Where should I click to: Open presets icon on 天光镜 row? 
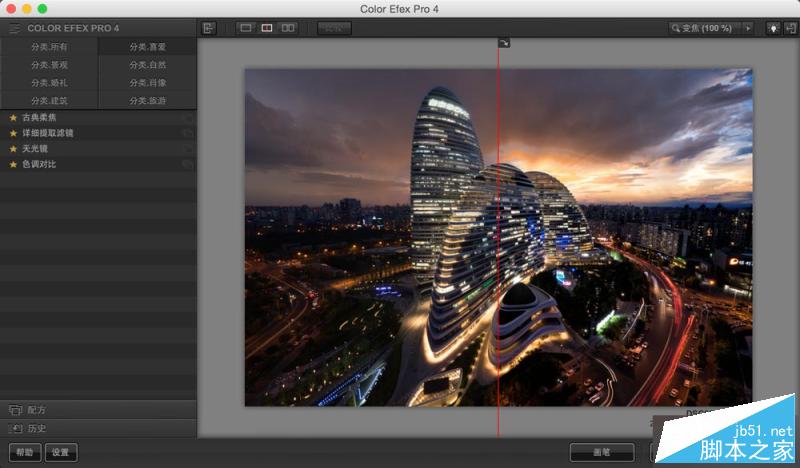click(x=188, y=149)
